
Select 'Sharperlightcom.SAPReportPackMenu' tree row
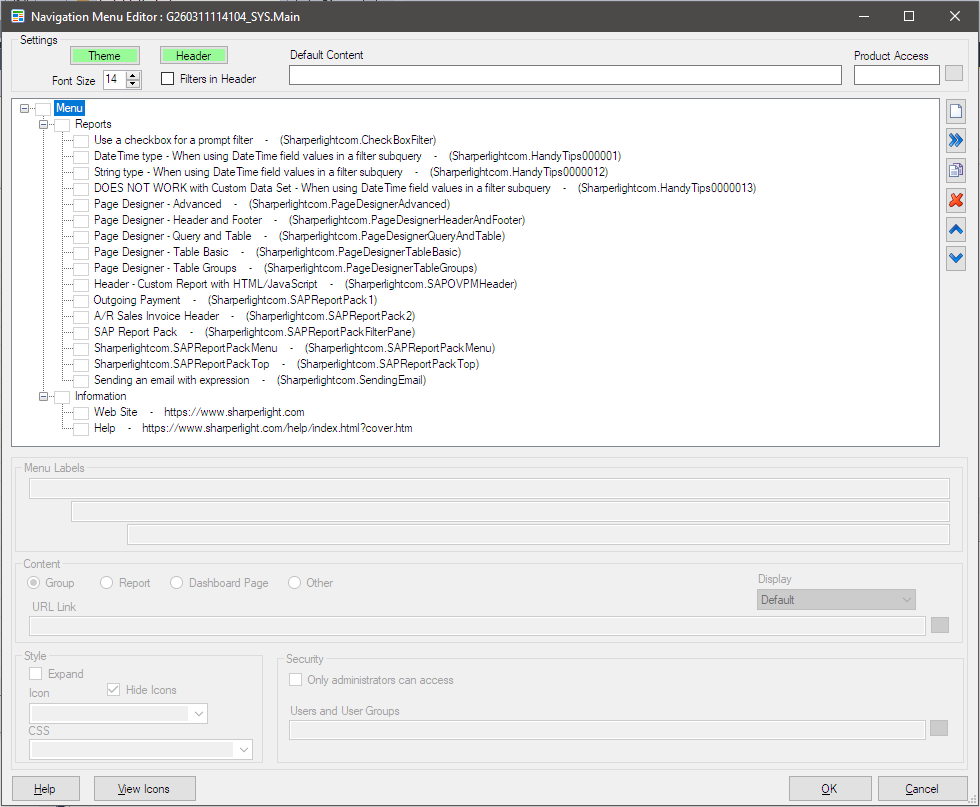tap(294, 348)
